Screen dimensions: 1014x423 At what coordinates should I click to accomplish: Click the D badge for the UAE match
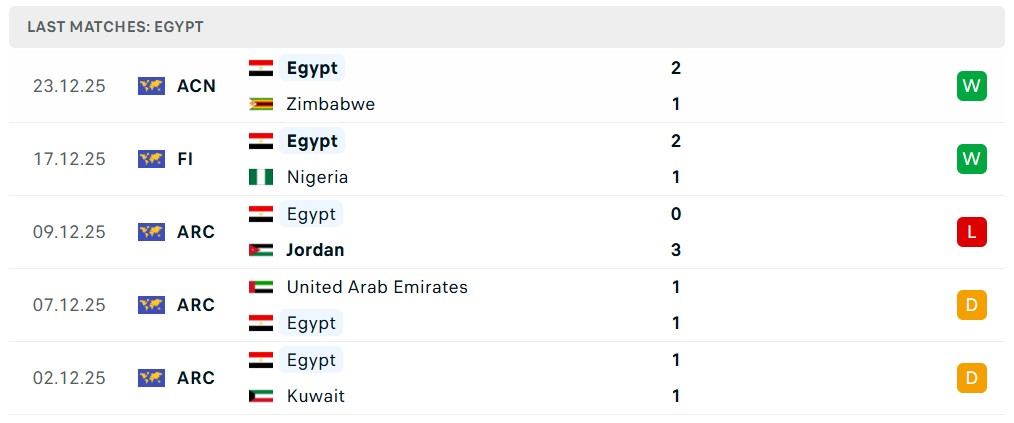click(971, 305)
